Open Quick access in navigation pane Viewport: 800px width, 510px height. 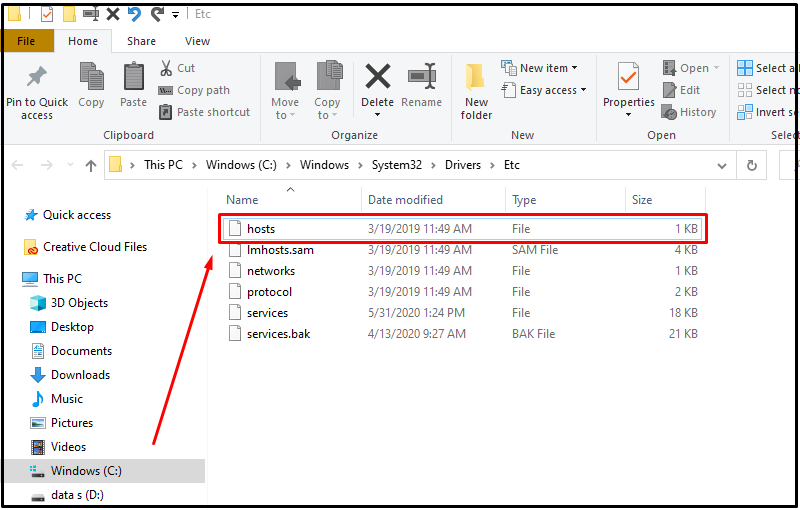point(68,215)
